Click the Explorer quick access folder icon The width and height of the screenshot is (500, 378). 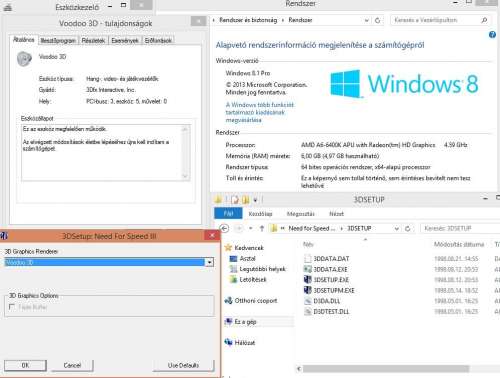tap(218, 200)
